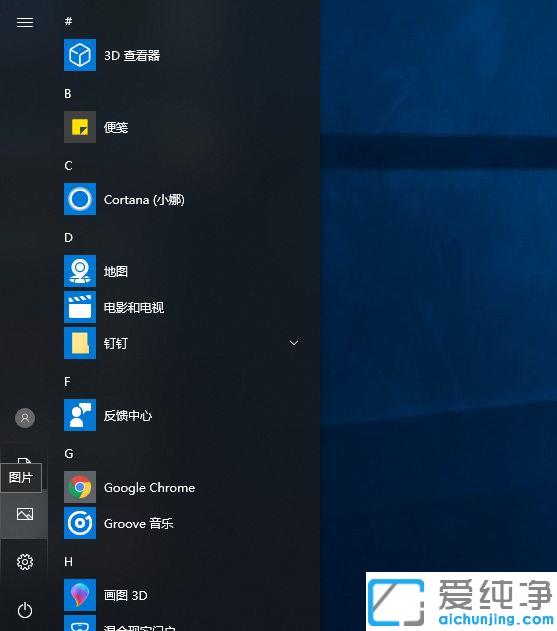Select the 画图 3D text label

(126, 595)
